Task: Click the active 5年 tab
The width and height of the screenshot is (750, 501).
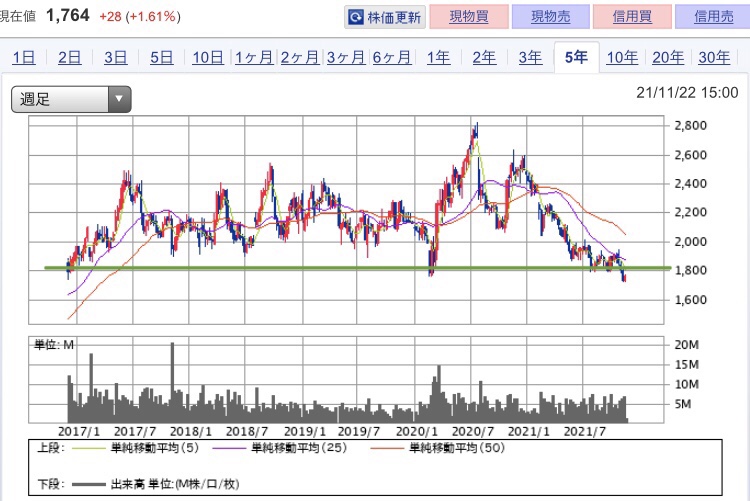Action: pyautogui.click(x=576, y=57)
